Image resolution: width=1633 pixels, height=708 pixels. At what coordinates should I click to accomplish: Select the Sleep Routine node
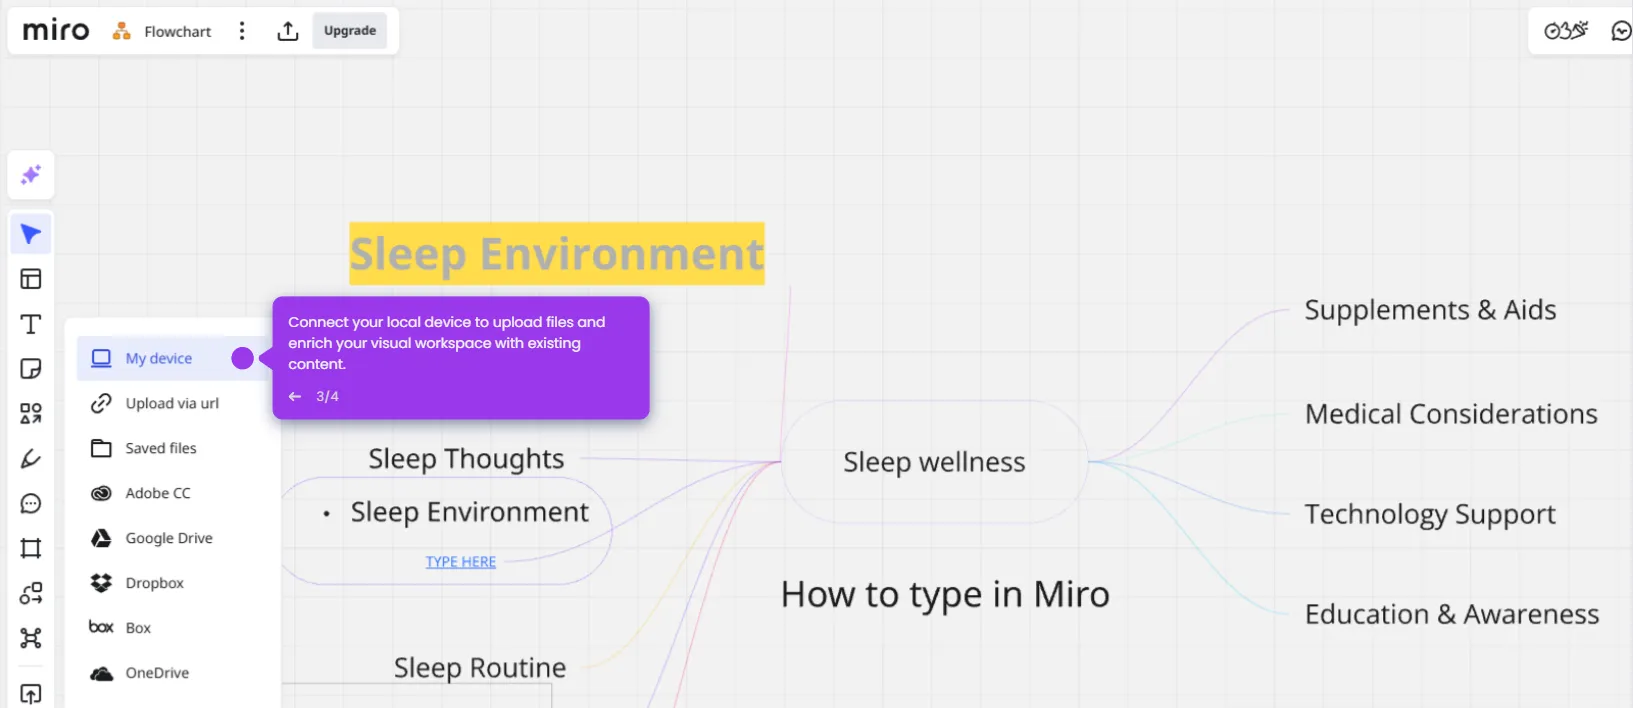click(480, 668)
